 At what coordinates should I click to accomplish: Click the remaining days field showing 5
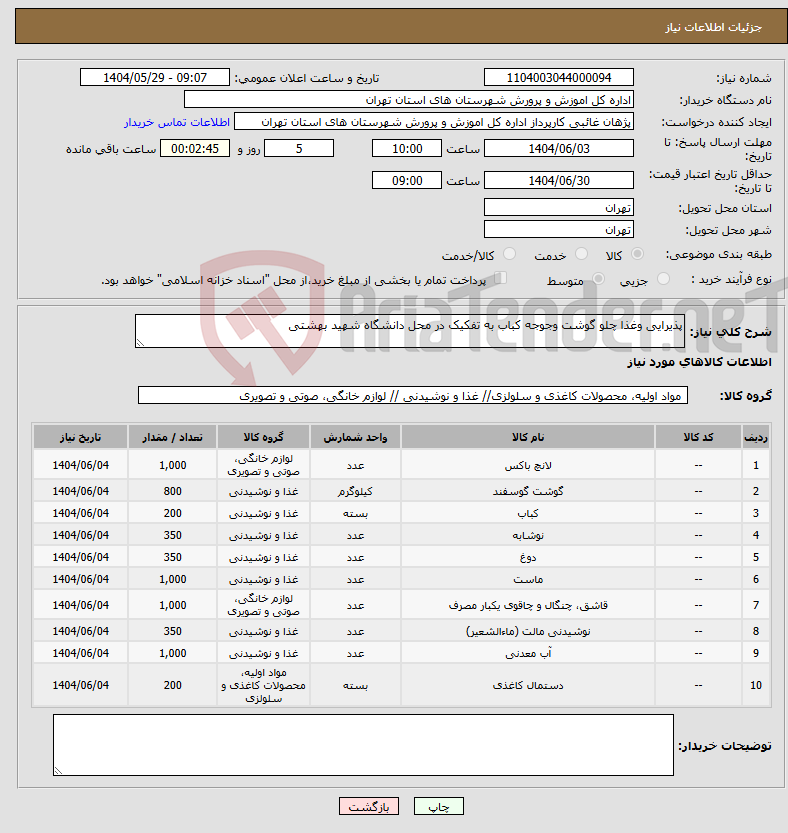[299, 148]
